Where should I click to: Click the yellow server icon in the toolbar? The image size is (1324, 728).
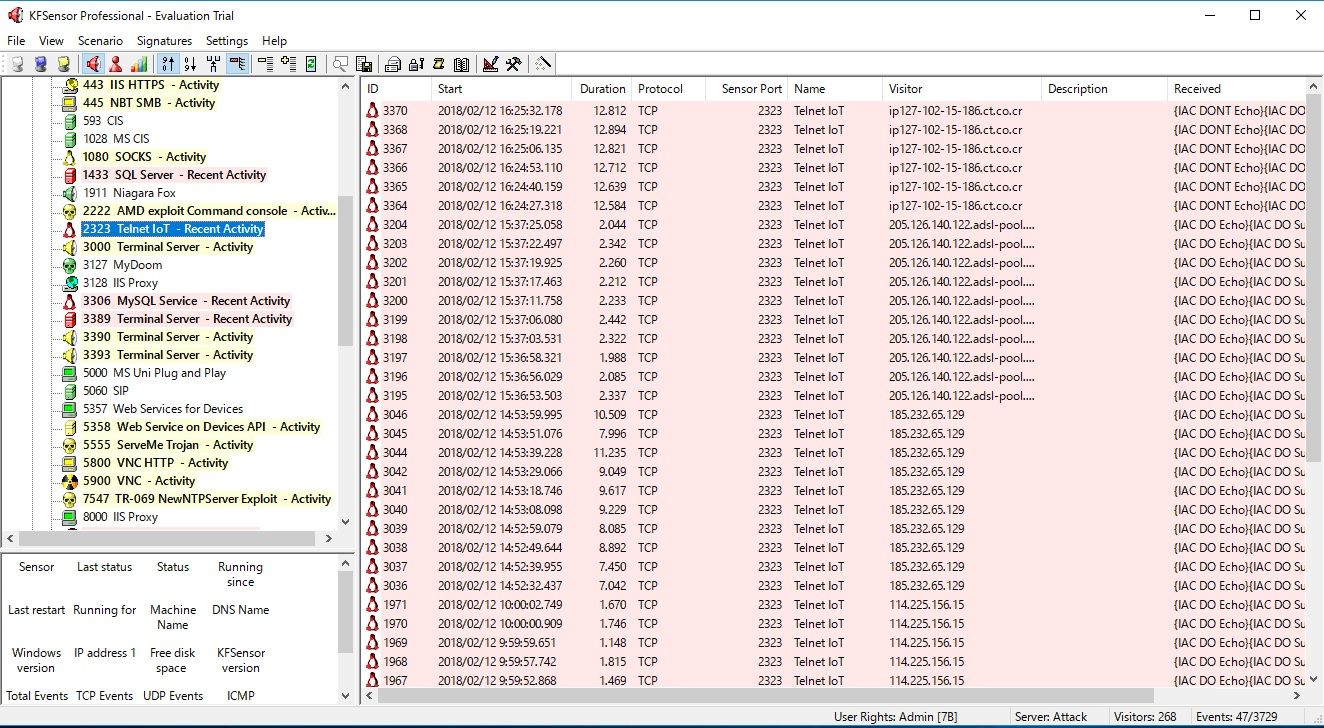pos(63,64)
